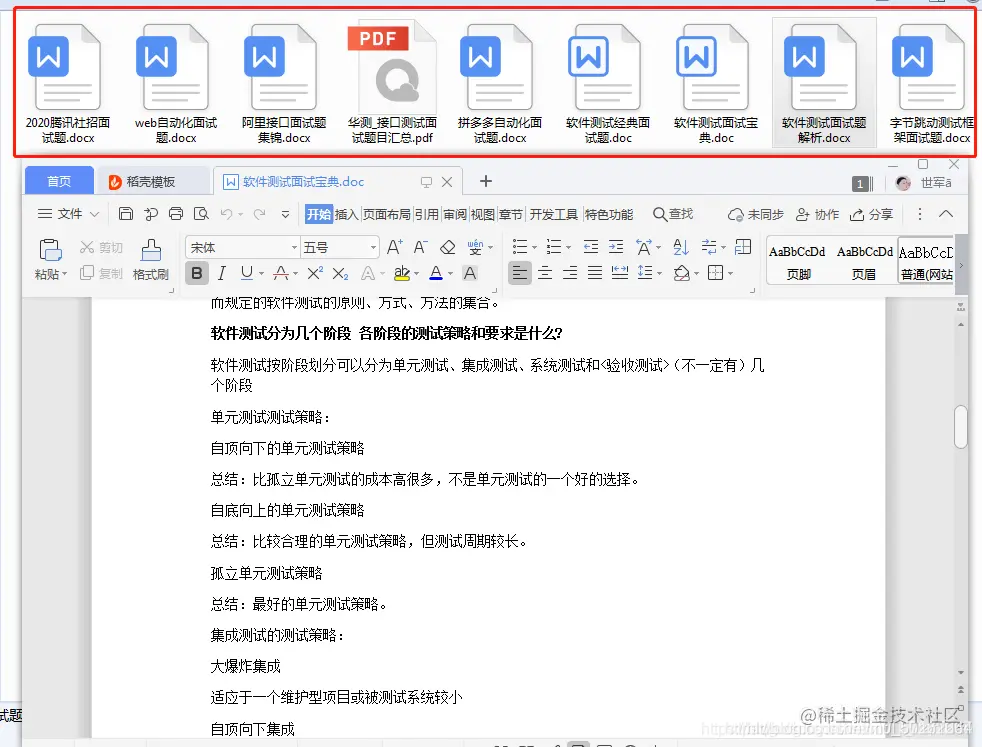
Task: Click the highlight color icon
Action: click(403, 272)
